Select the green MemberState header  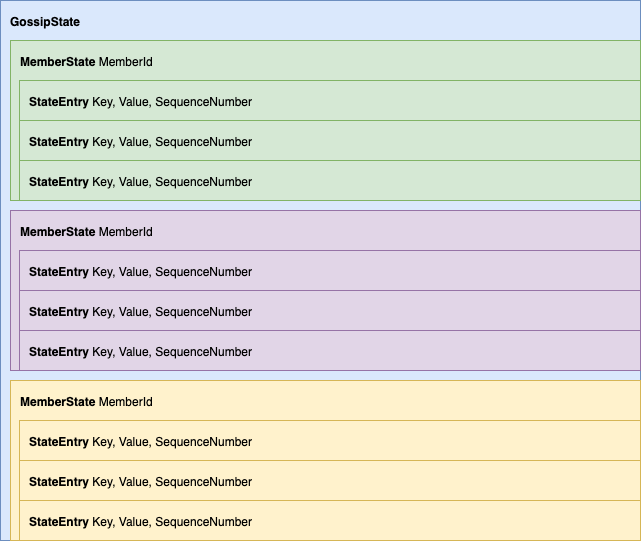[x=86, y=62]
